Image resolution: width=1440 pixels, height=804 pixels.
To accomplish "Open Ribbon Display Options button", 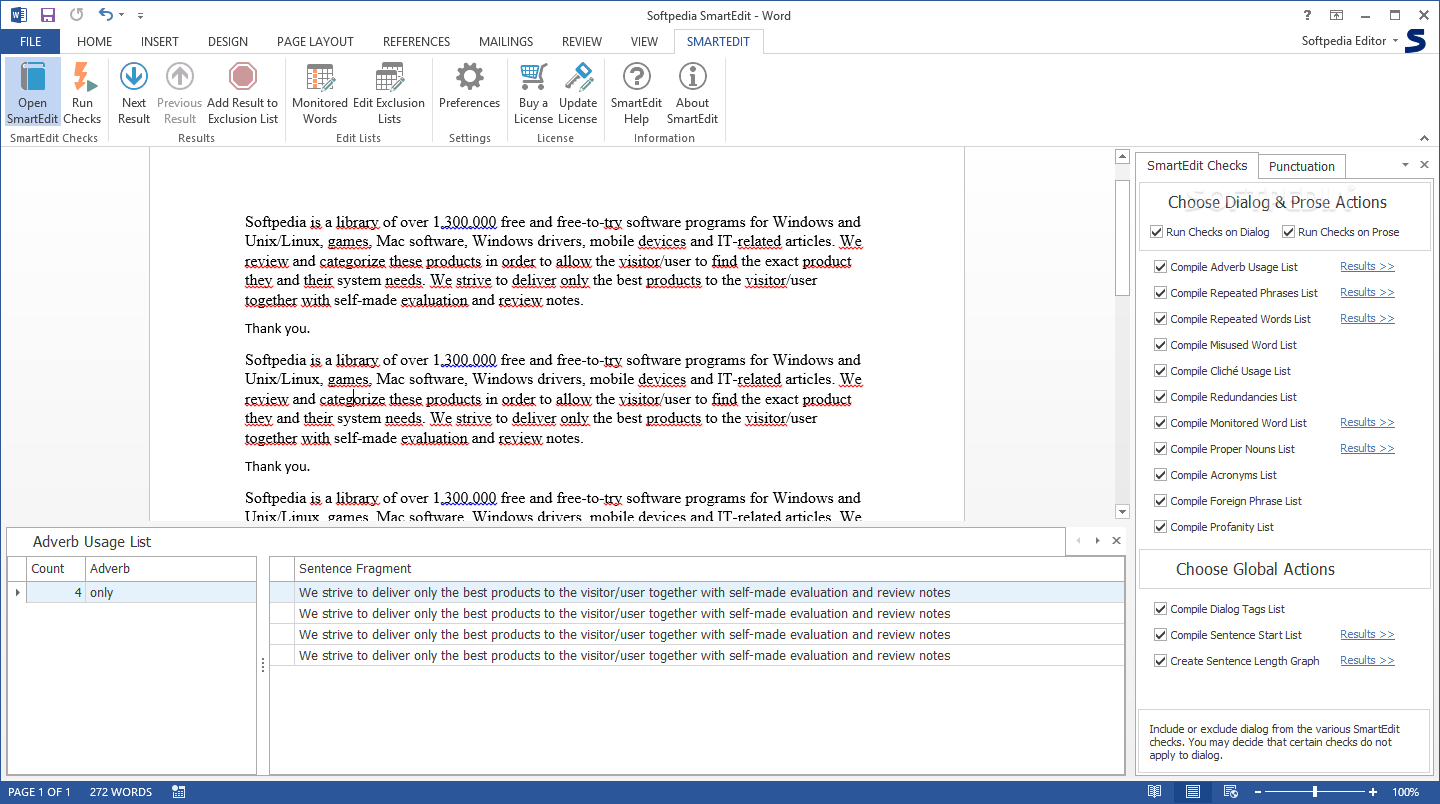I will point(1336,15).
